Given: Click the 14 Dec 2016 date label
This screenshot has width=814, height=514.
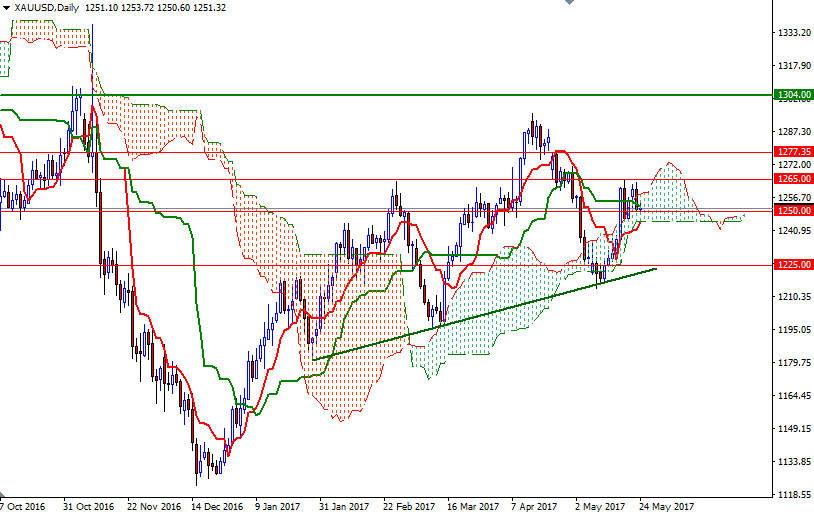Looking at the screenshot, I should [x=217, y=506].
